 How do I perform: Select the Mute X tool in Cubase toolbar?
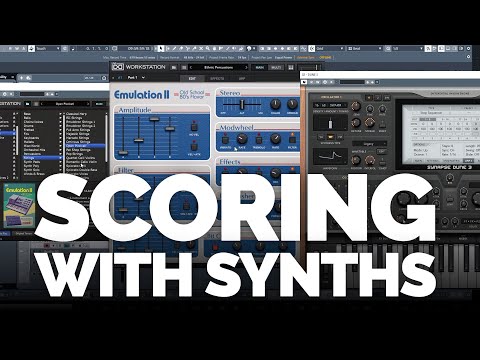(201, 48)
